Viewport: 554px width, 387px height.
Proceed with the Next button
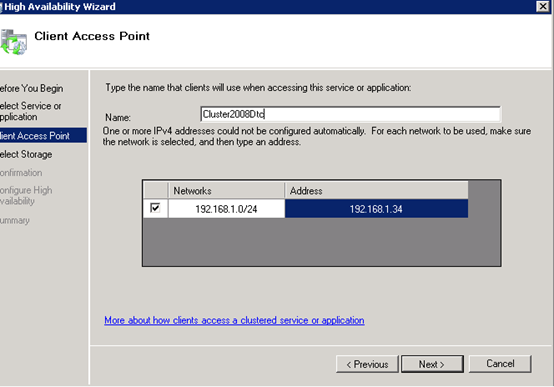432,364
